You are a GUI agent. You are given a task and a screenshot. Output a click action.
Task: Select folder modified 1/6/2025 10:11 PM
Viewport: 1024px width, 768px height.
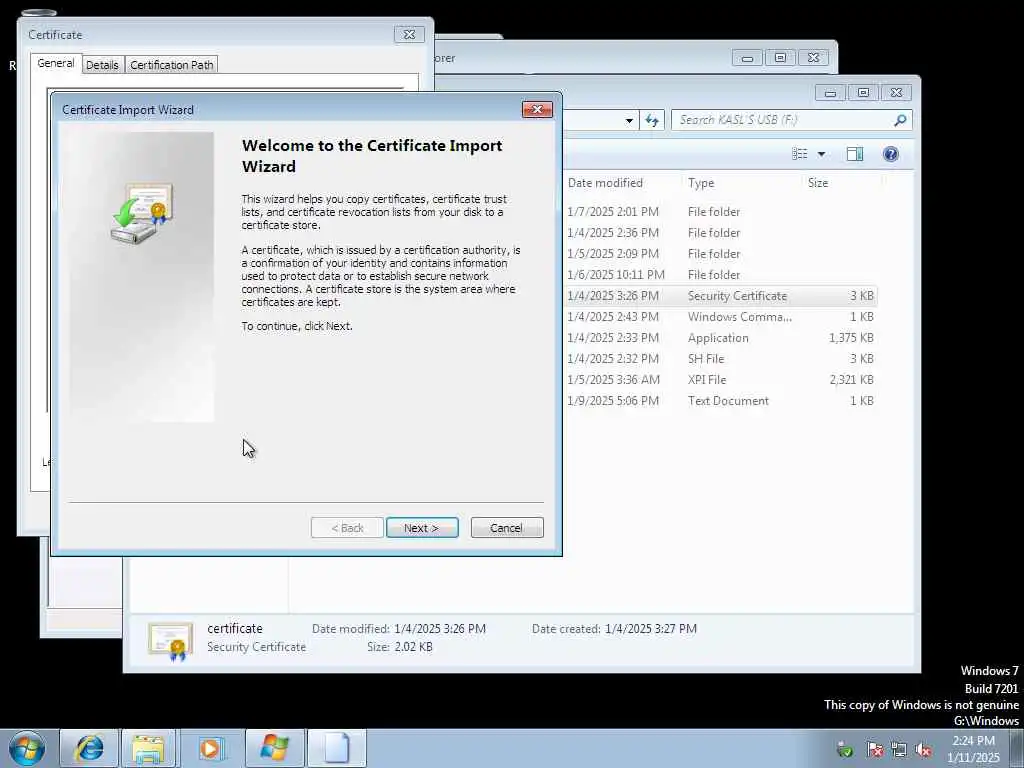(720, 275)
